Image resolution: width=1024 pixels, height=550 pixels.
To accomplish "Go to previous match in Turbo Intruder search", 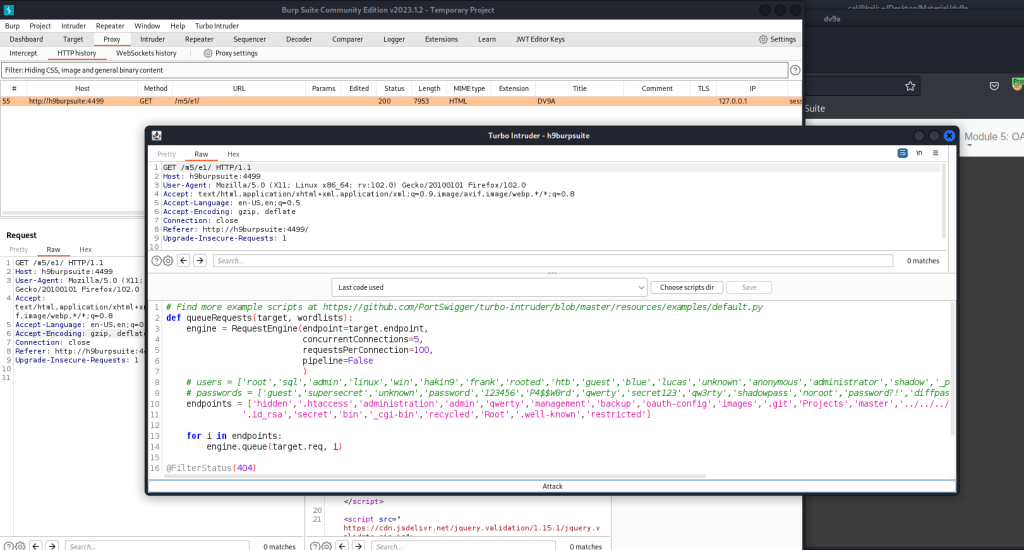I will [184, 261].
